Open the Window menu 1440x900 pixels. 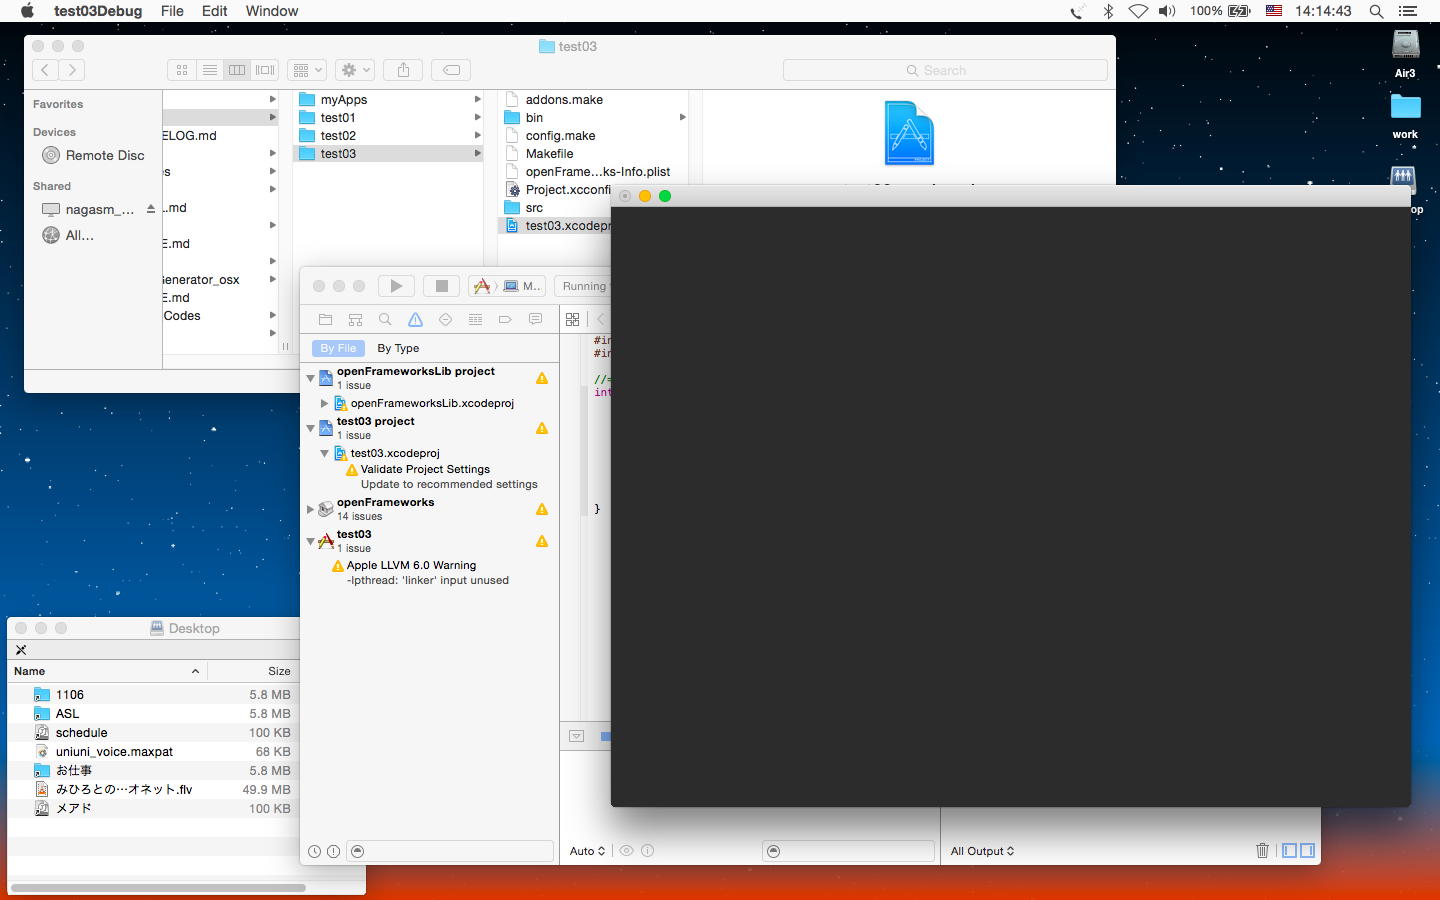(x=272, y=11)
